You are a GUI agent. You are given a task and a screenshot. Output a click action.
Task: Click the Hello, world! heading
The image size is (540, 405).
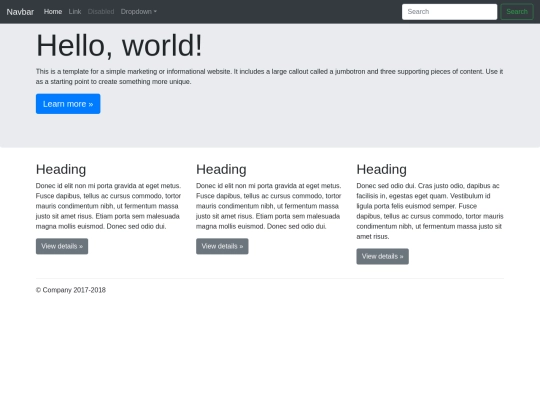pos(119,45)
